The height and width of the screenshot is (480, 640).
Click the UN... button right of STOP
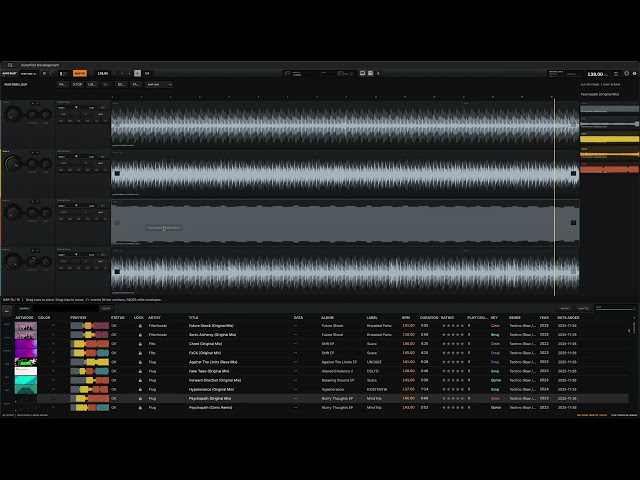coord(92,84)
